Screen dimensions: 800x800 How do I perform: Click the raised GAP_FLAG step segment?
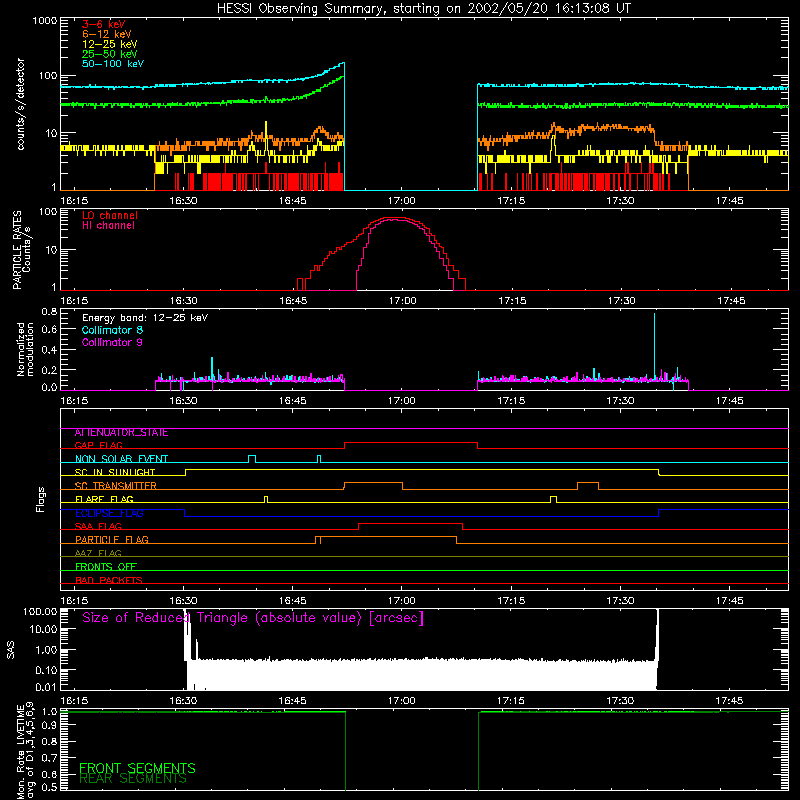click(x=411, y=443)
